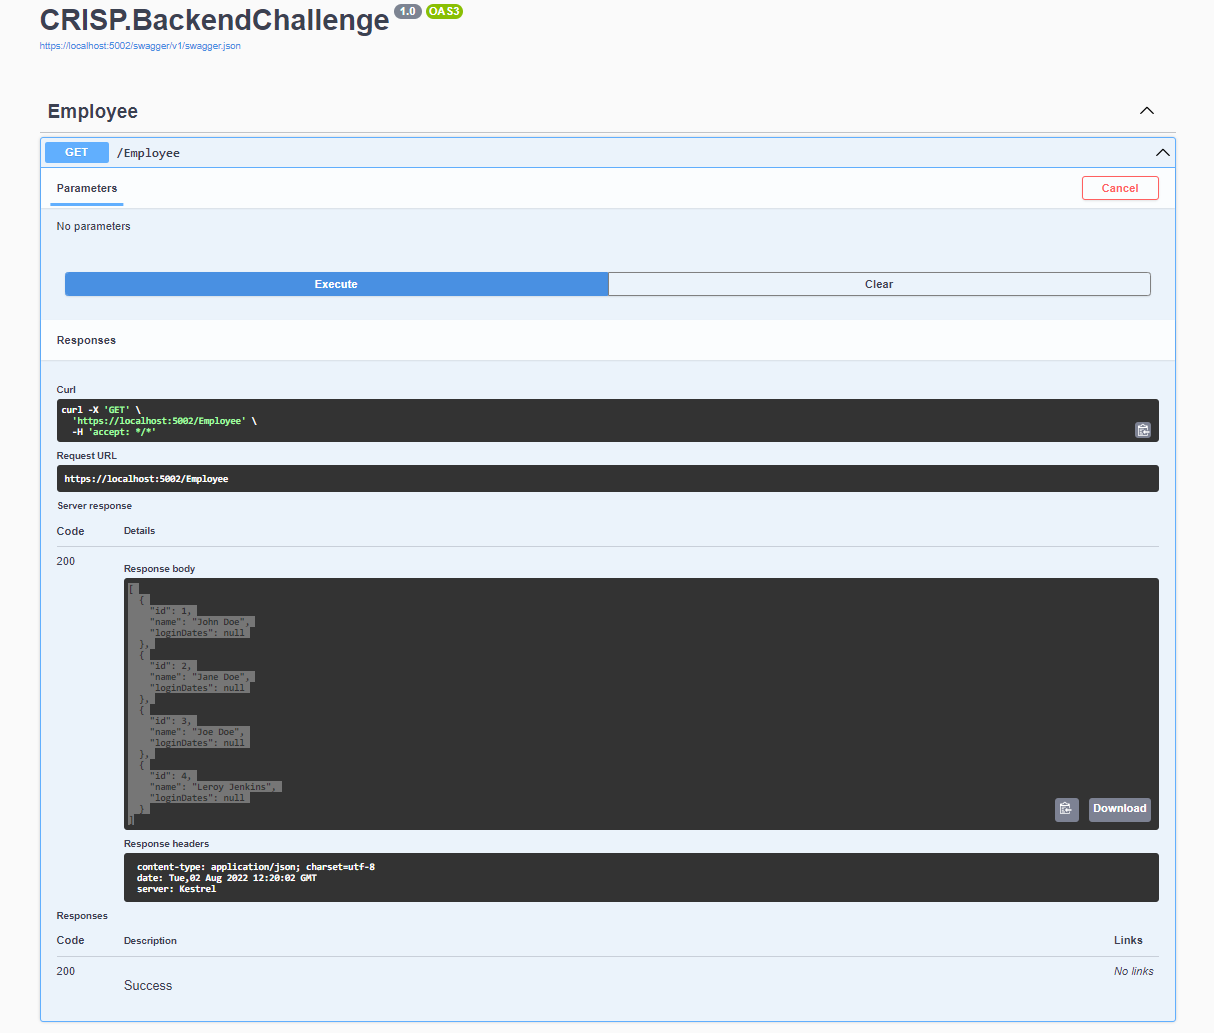Click the Employee section heading
The height and width of the screenshot is (1033, 1214).
pos(93,111)
